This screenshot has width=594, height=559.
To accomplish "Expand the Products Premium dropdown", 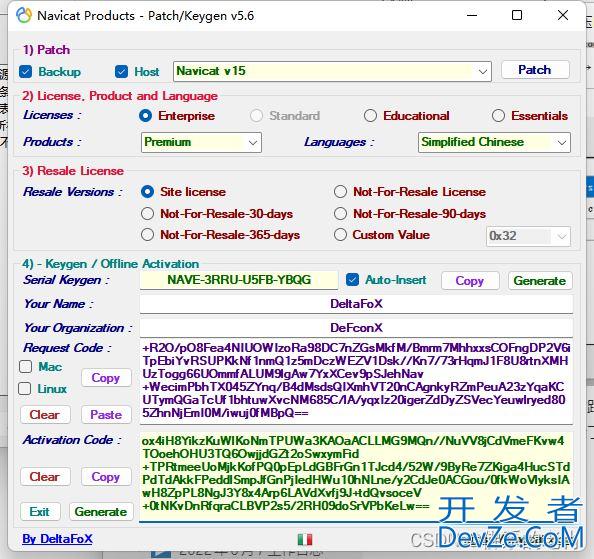I will coord(201,142).
